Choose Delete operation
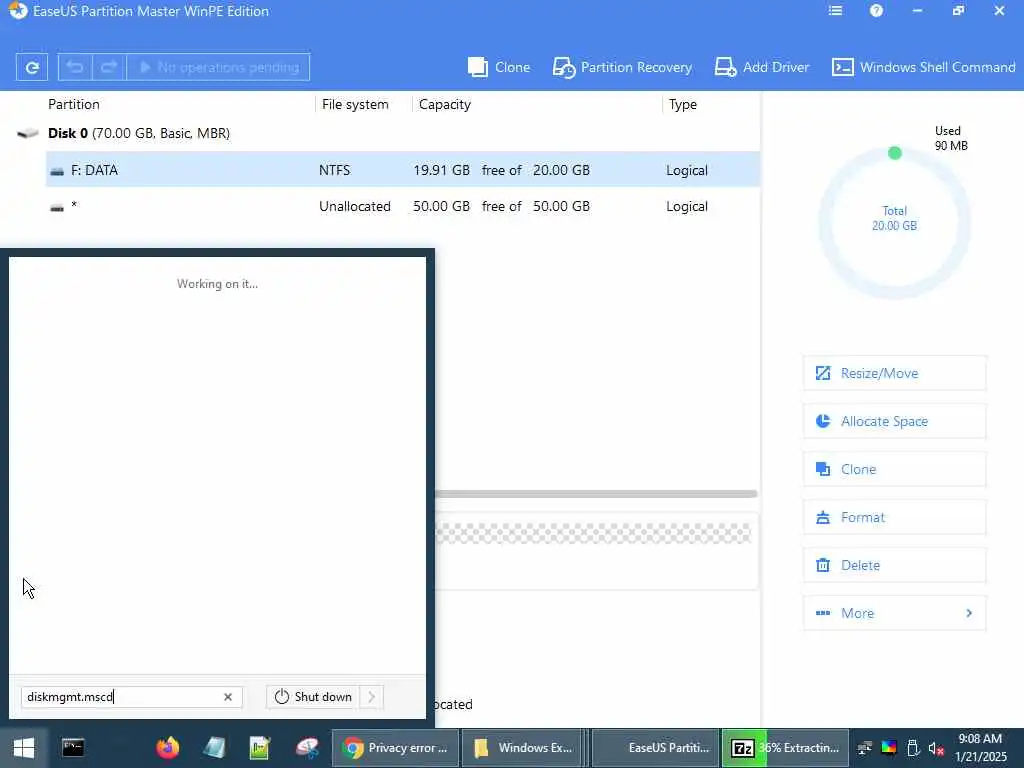The width and height of the screenshot is (1024, 768). pos(894,565)
